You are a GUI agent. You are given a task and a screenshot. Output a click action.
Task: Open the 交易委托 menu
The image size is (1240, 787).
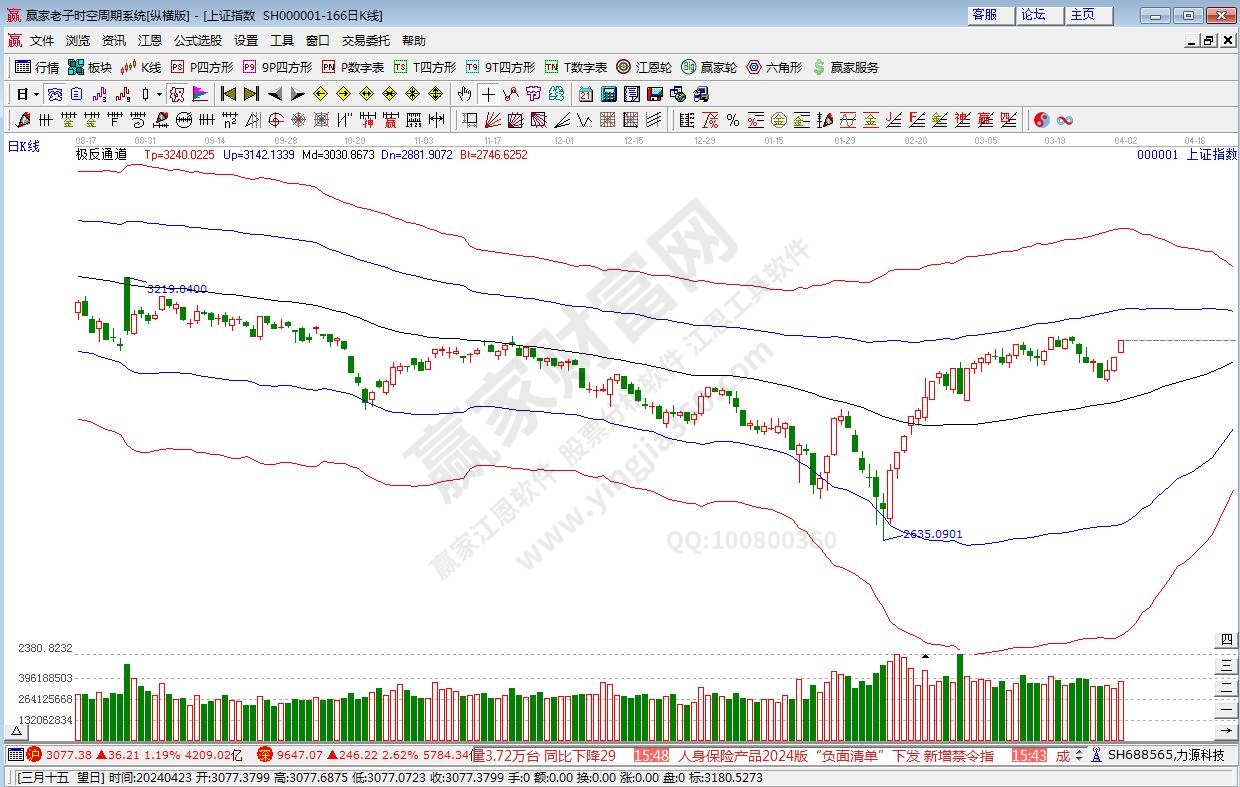click(x=366, y=41)
